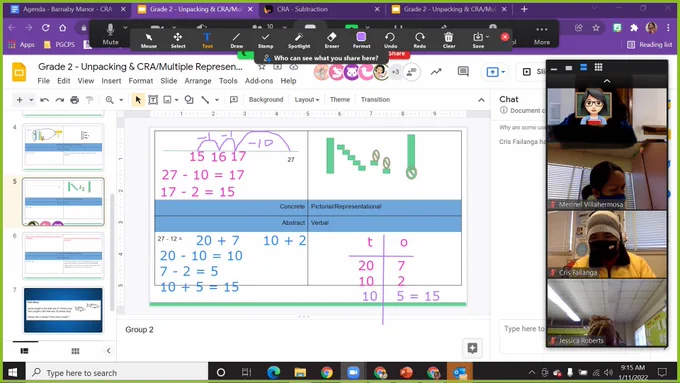
Task: Switch to Agenda - Barnaby Manor tab
Action: (68, 9)
